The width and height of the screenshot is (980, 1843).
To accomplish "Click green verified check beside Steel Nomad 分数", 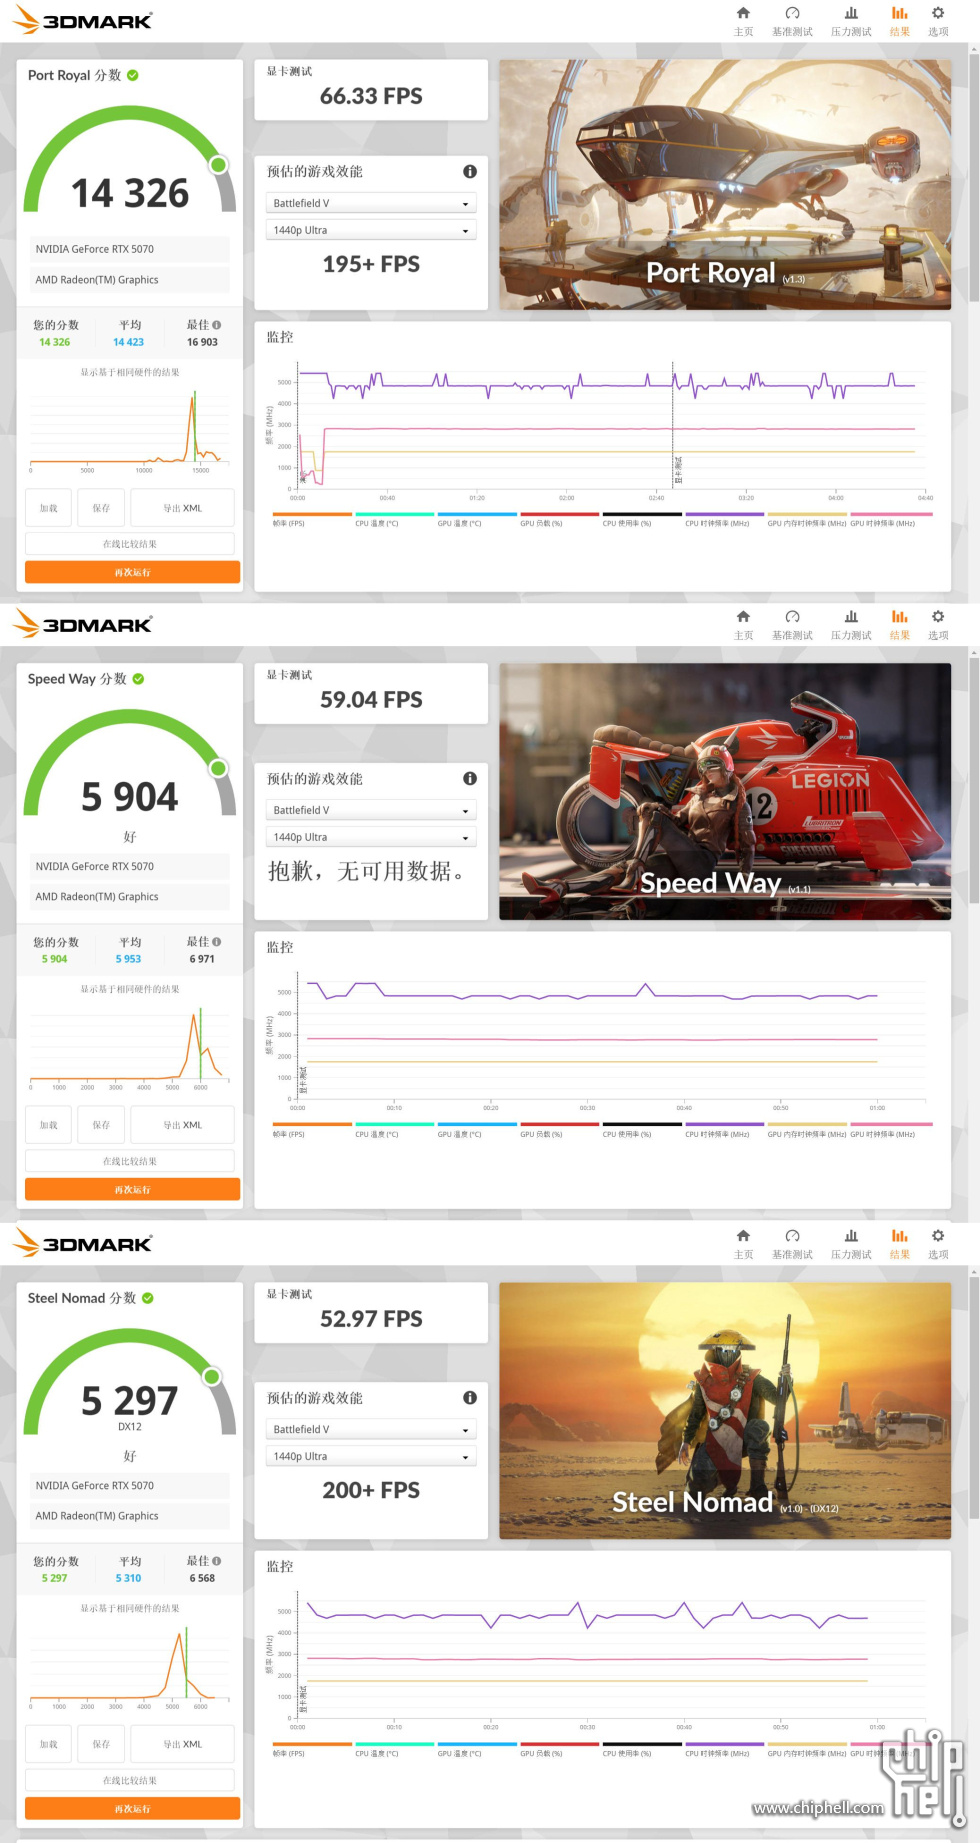I will pyautogui.click(x=148, y=1298).
